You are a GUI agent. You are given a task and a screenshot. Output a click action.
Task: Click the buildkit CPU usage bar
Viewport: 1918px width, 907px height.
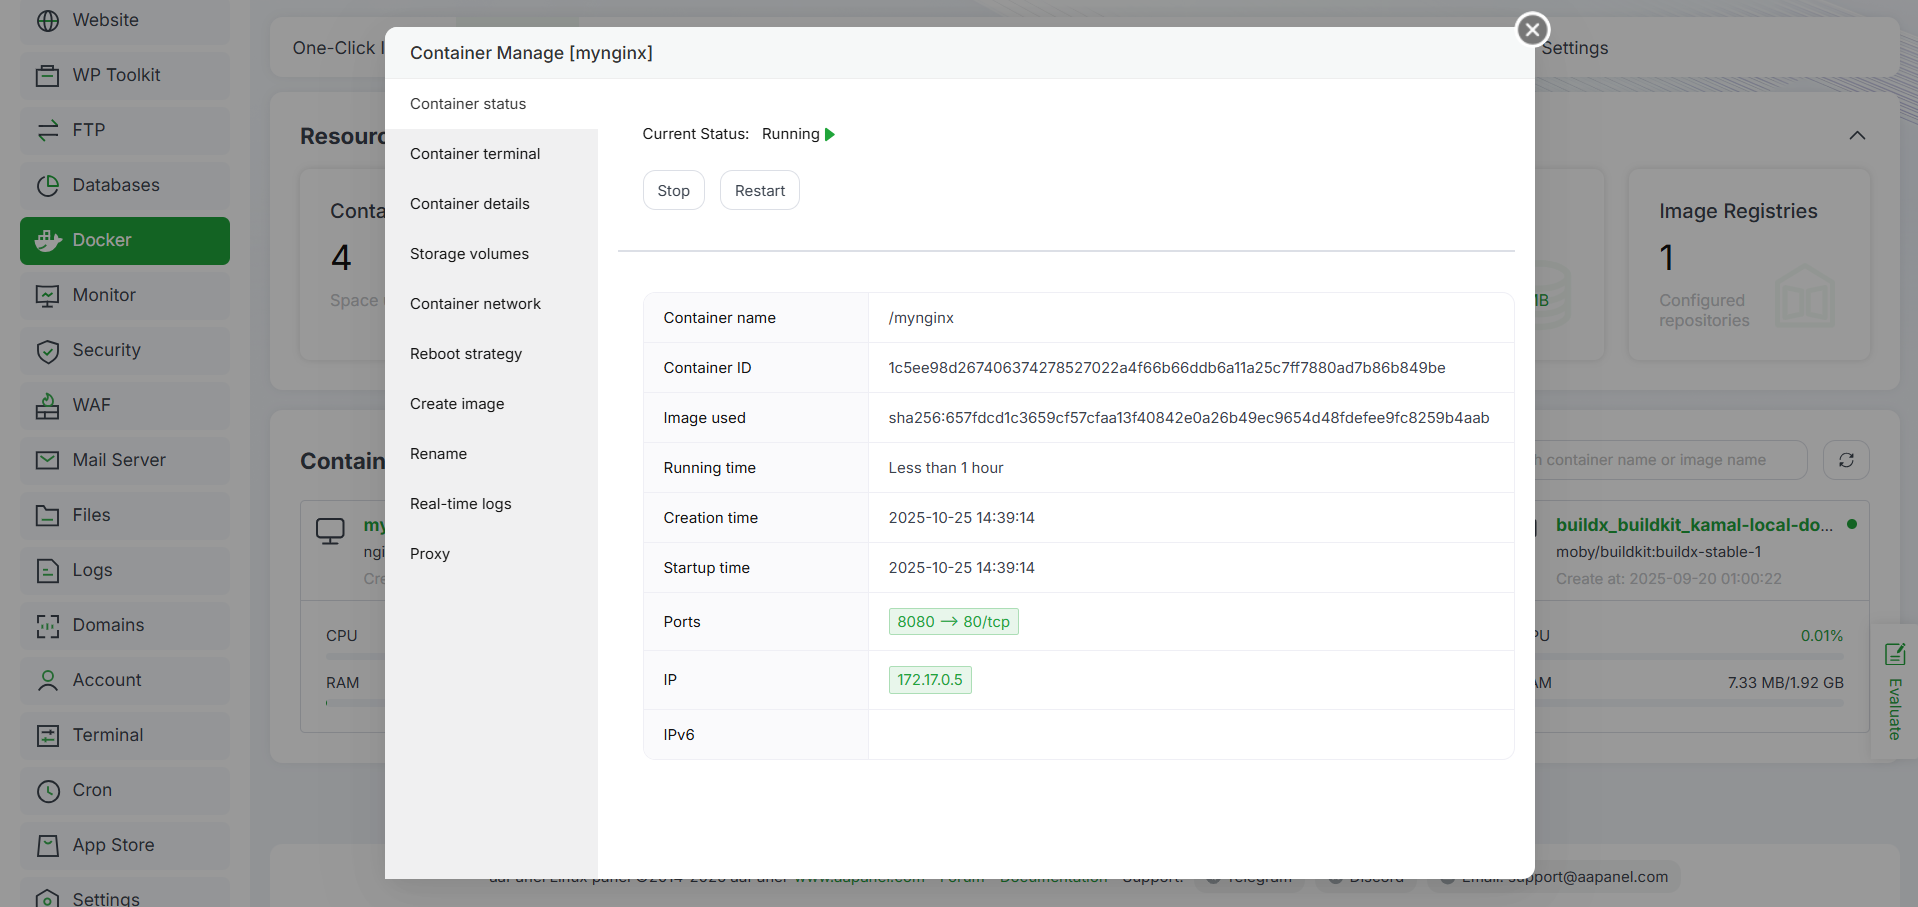click(x=1690, y=657)
